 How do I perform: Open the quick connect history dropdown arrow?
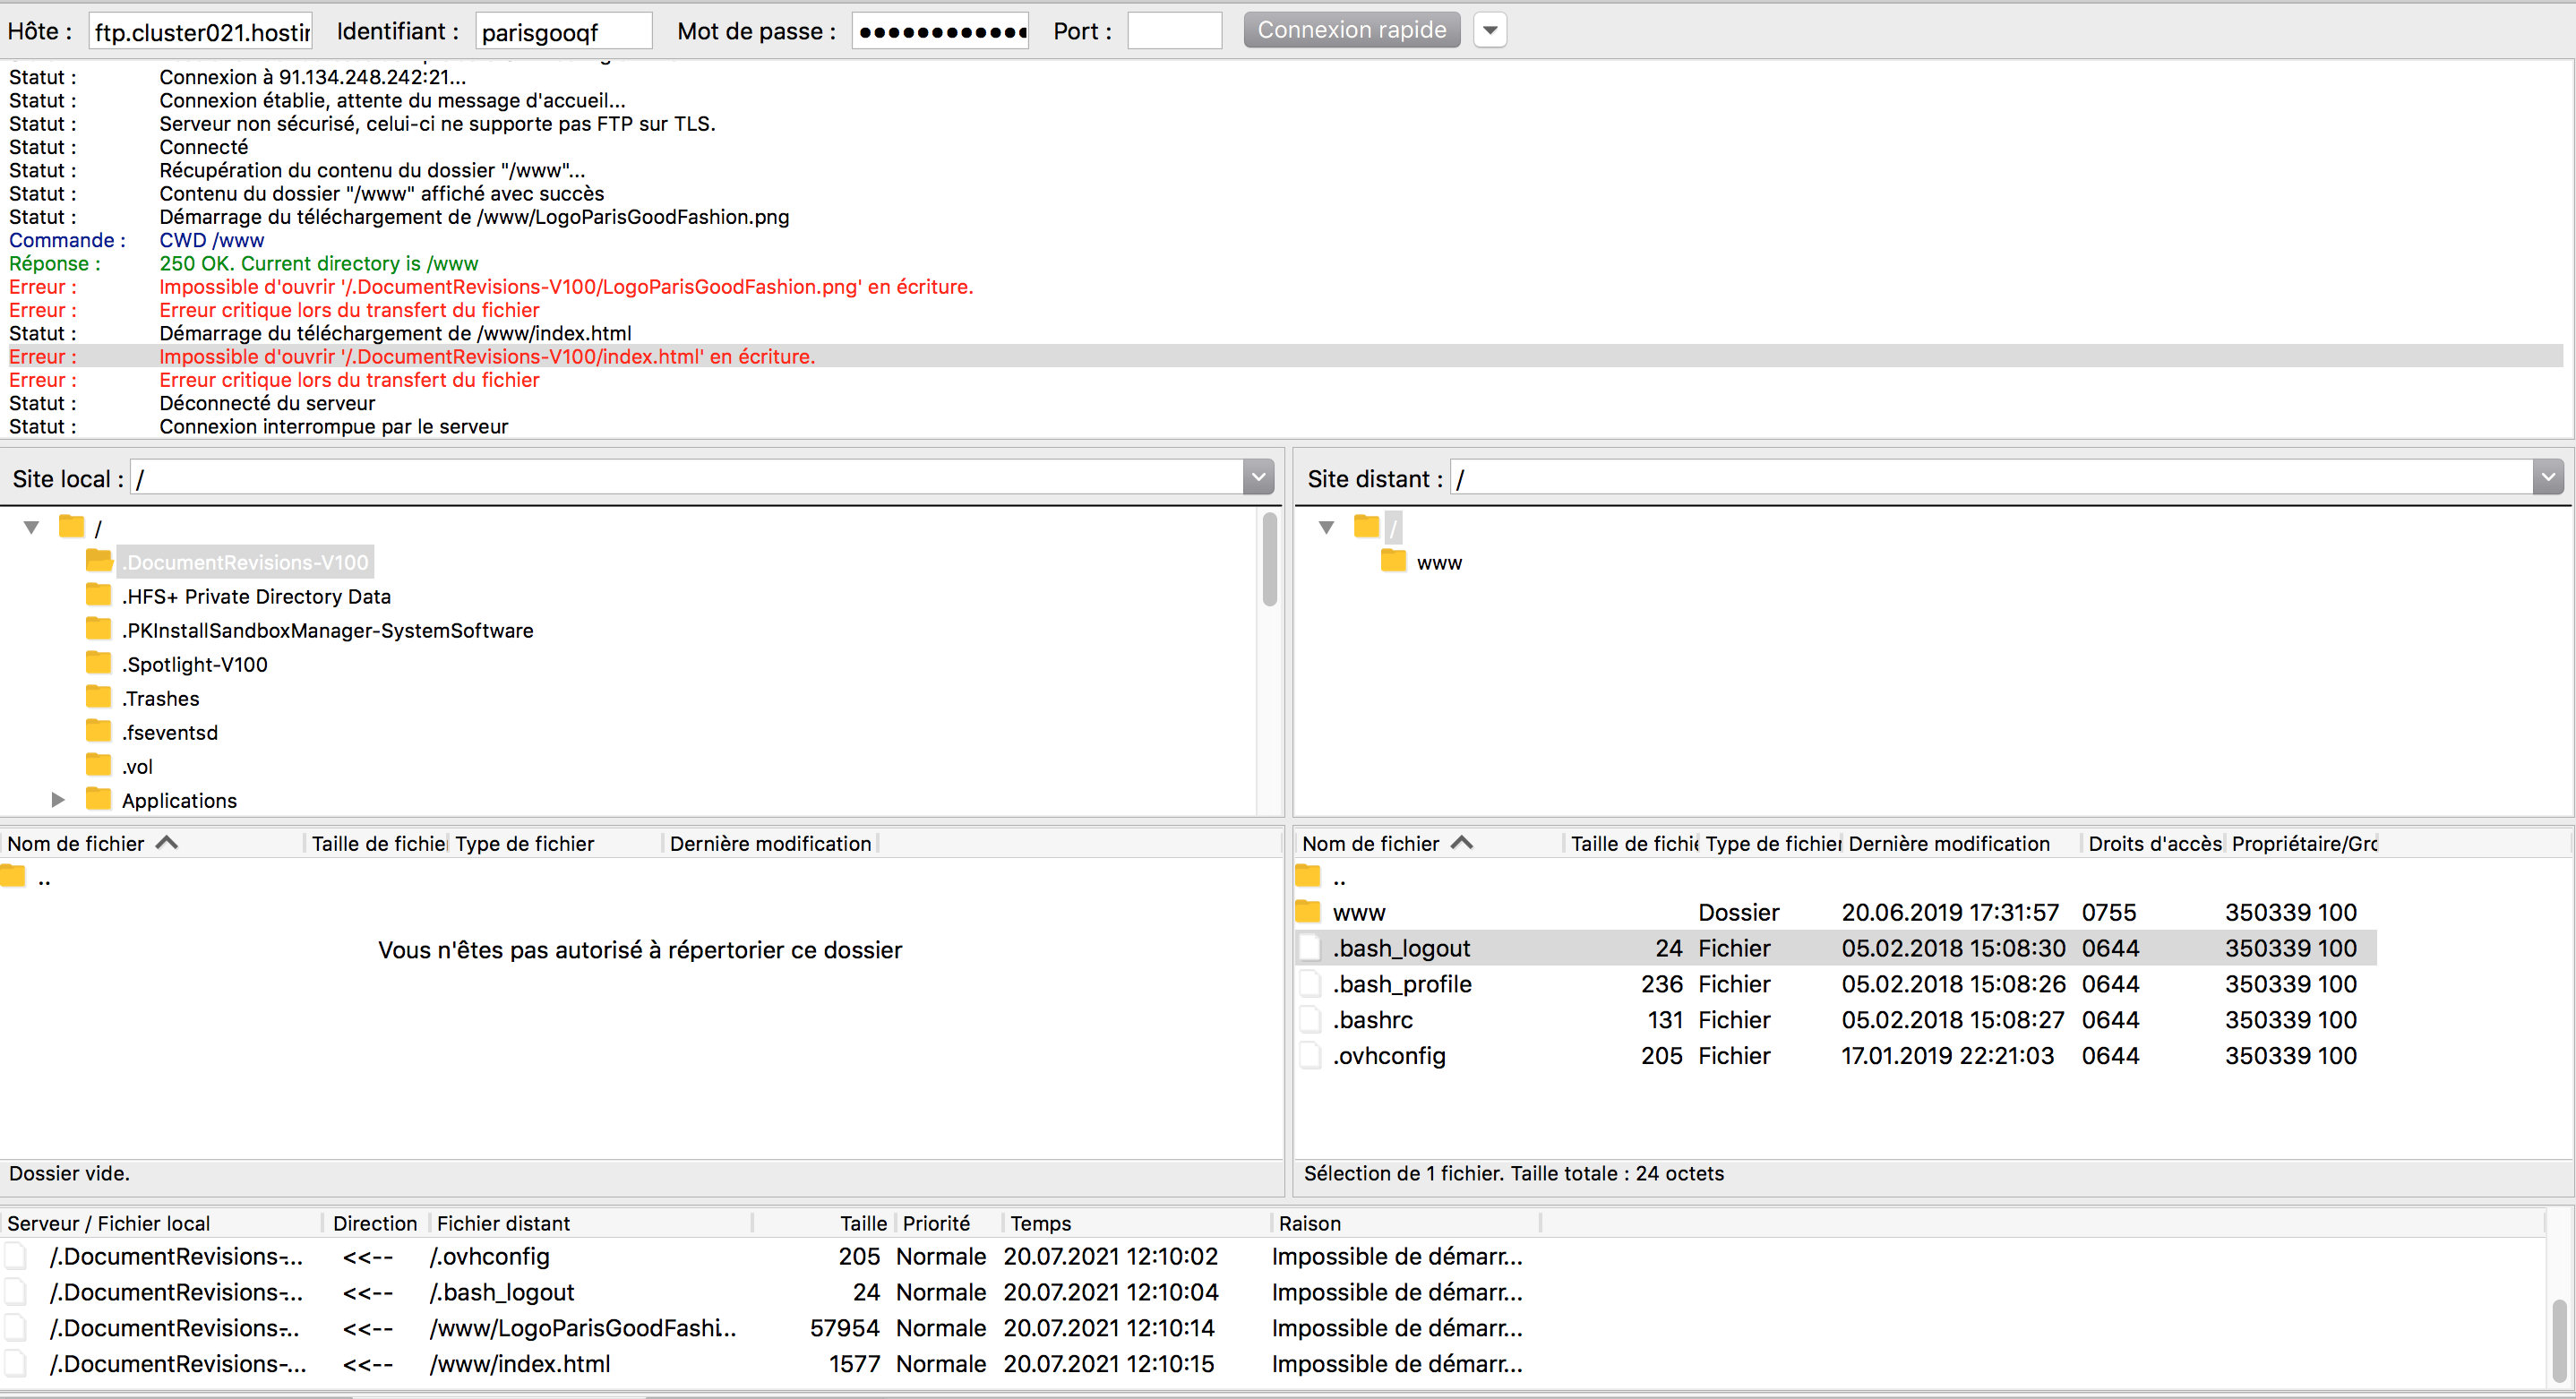point(1489,30)
